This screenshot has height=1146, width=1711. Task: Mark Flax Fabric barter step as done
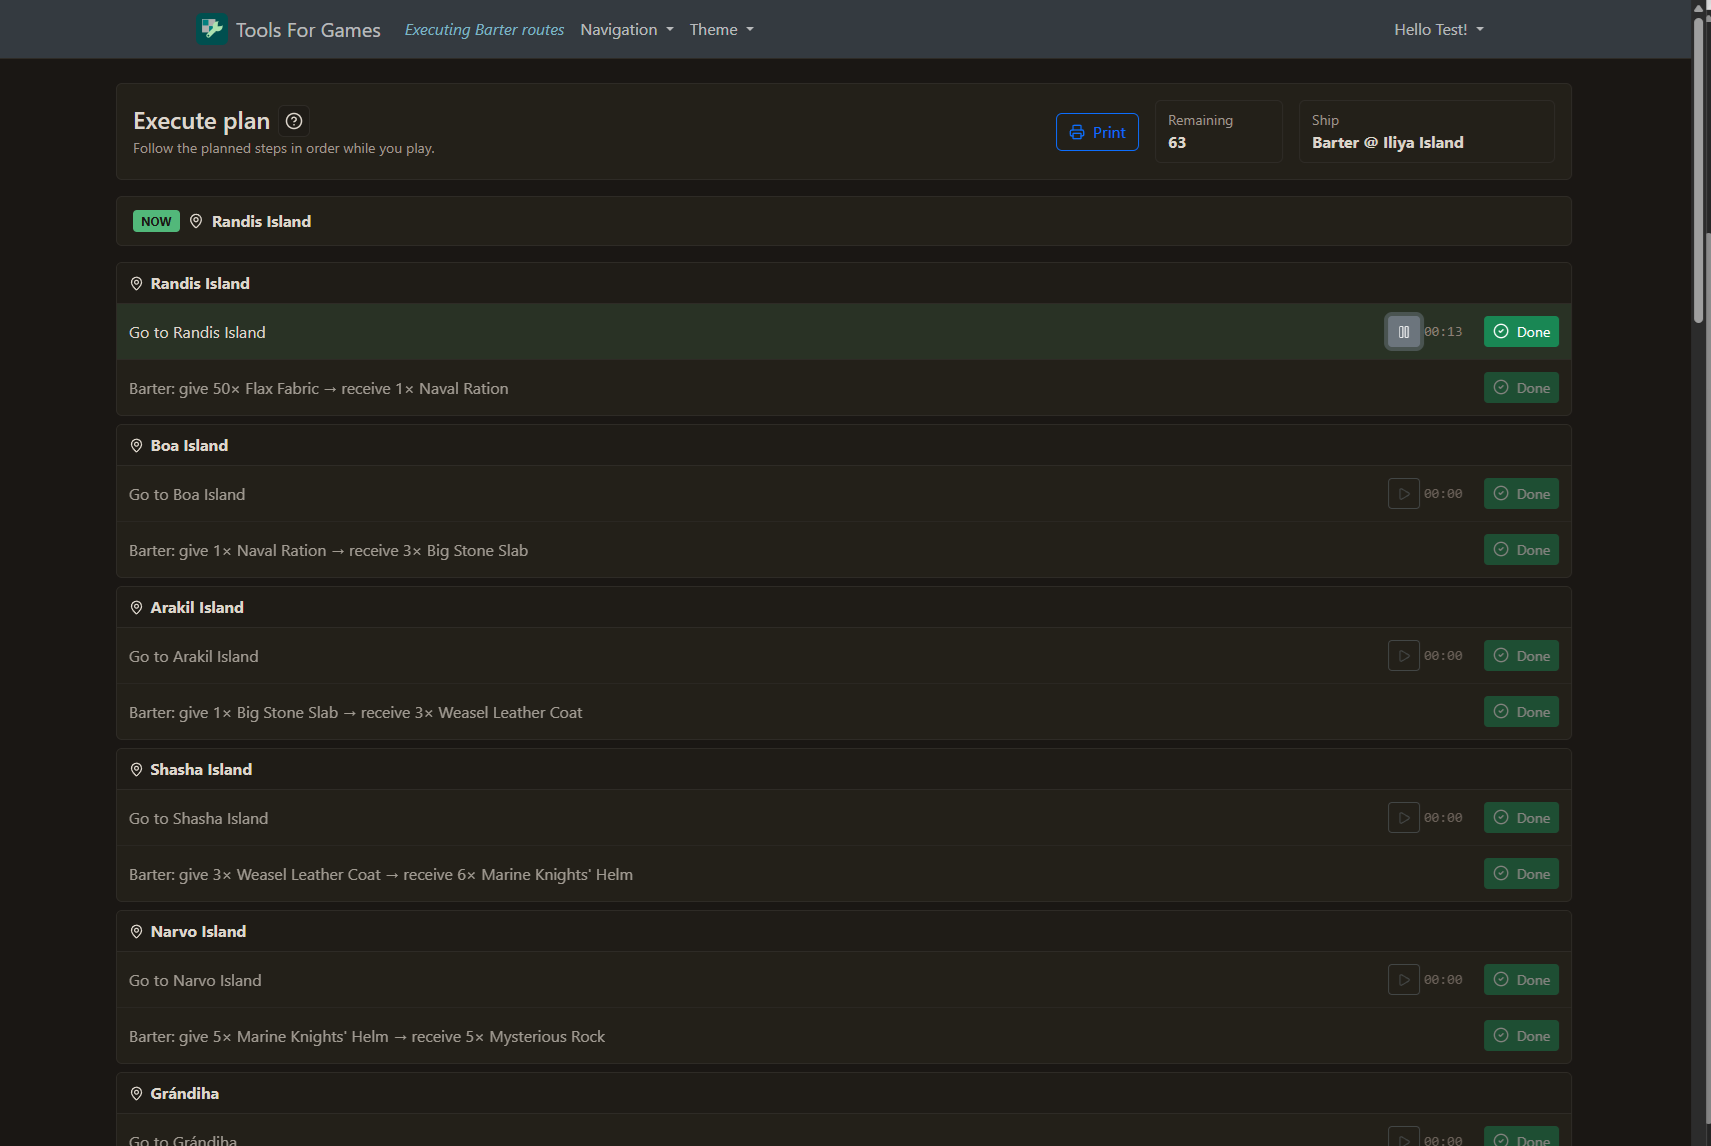1521,388
